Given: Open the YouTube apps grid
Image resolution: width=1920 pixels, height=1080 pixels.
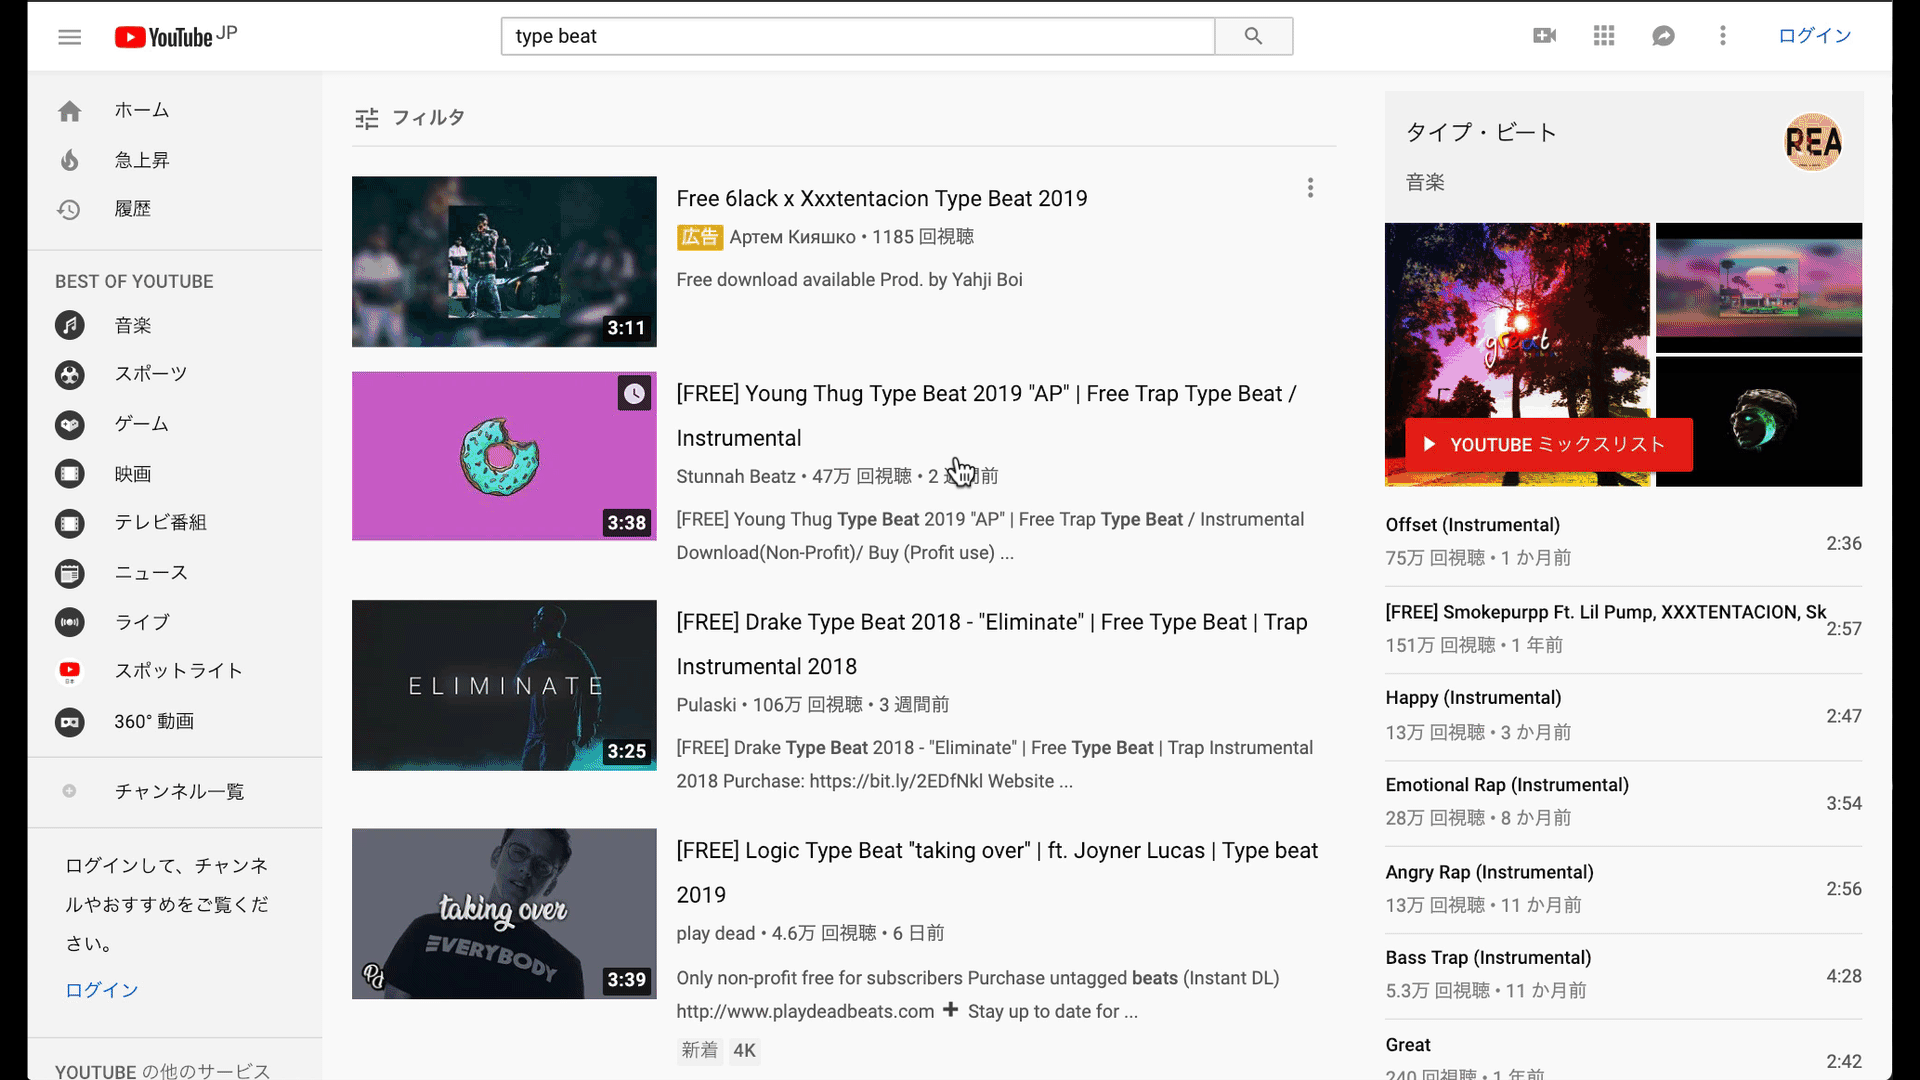Looking at the screenshot, I should (x=1604, y=36).
